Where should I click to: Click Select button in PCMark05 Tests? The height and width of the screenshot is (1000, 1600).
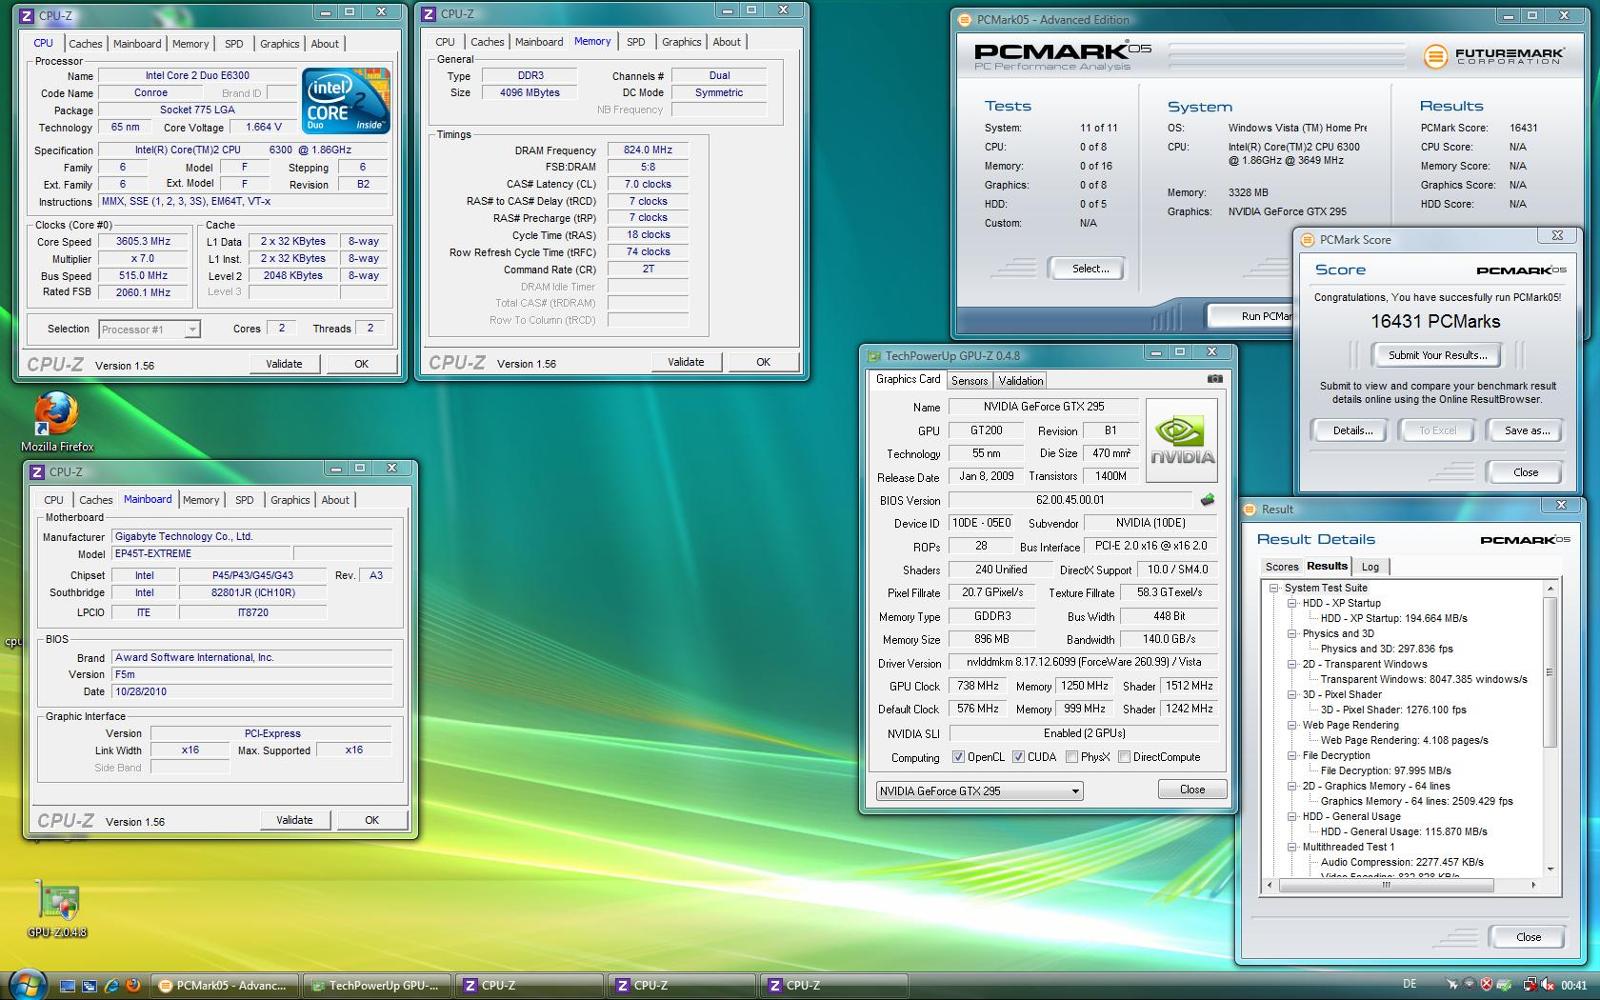1090,269
